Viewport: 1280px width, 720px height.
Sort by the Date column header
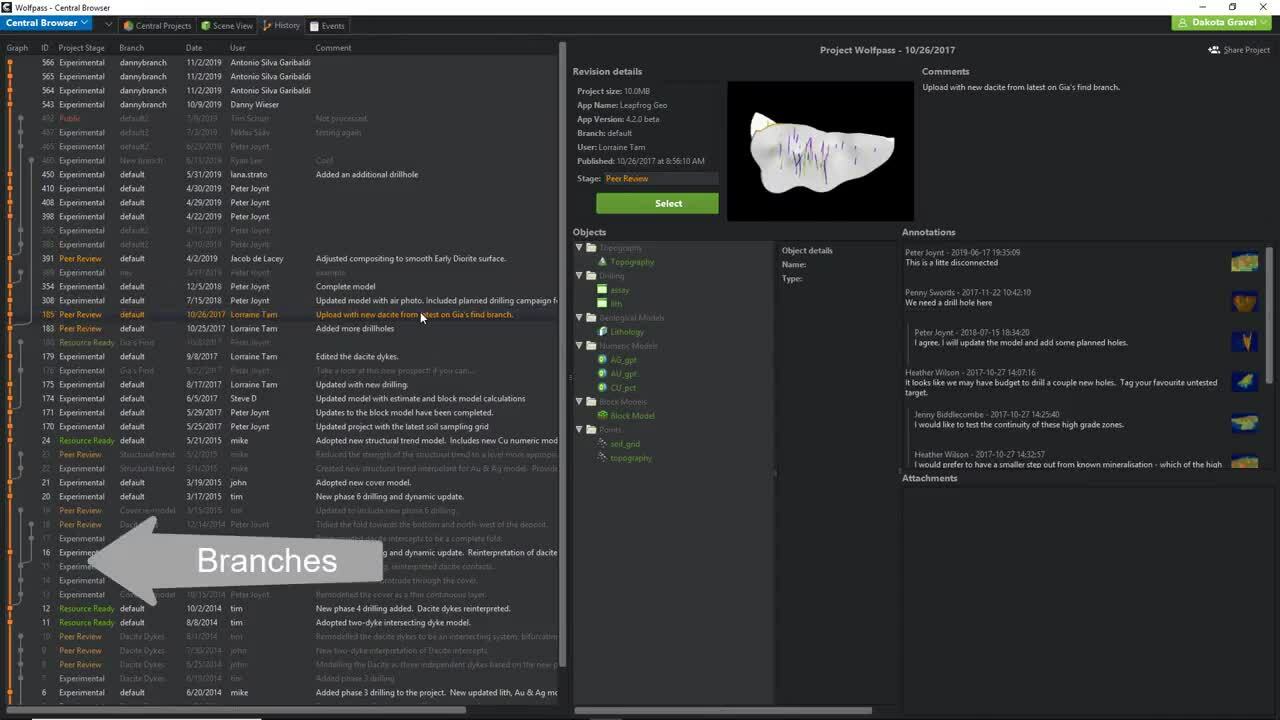194,48
